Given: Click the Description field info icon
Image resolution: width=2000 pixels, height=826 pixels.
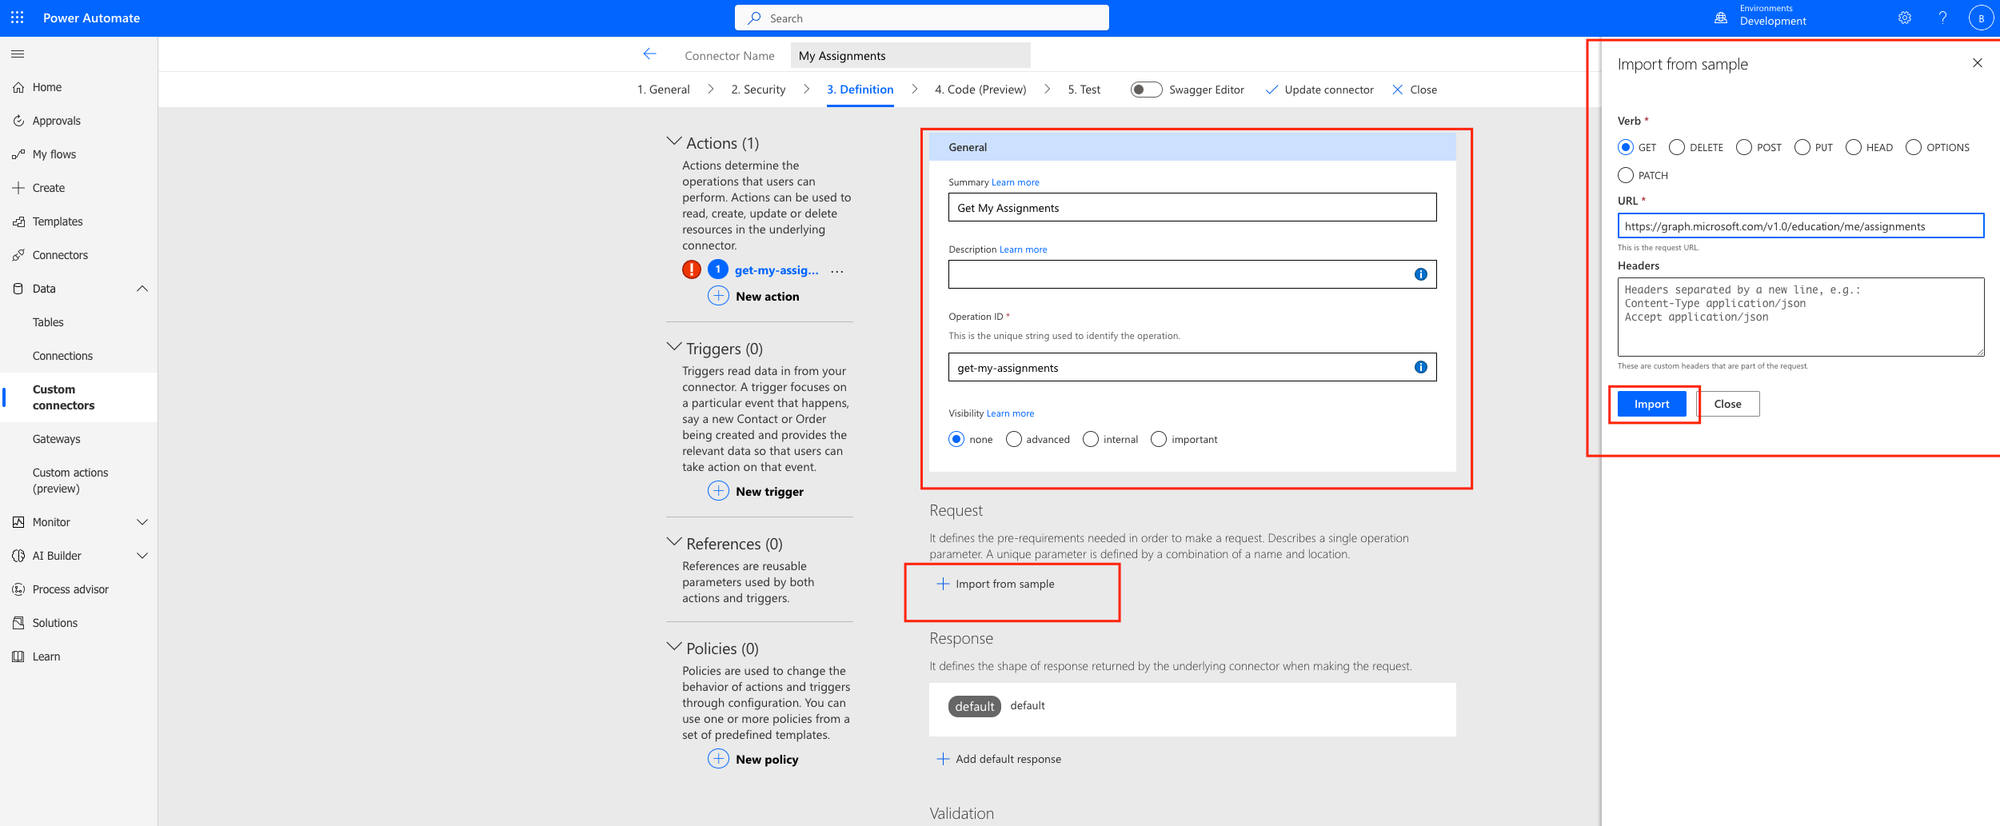Looking at the screenshot, I should coord(1420,274).
